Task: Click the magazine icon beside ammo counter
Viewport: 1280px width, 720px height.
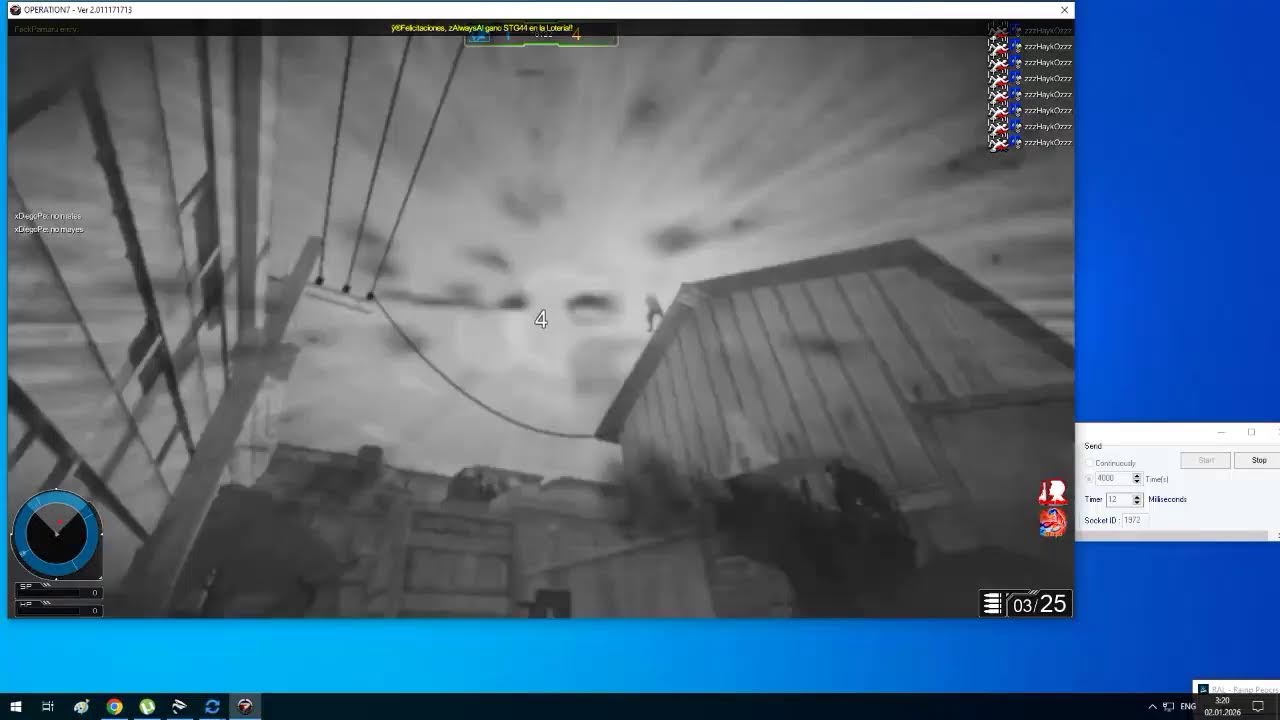Action: click(x=992, y=604)
